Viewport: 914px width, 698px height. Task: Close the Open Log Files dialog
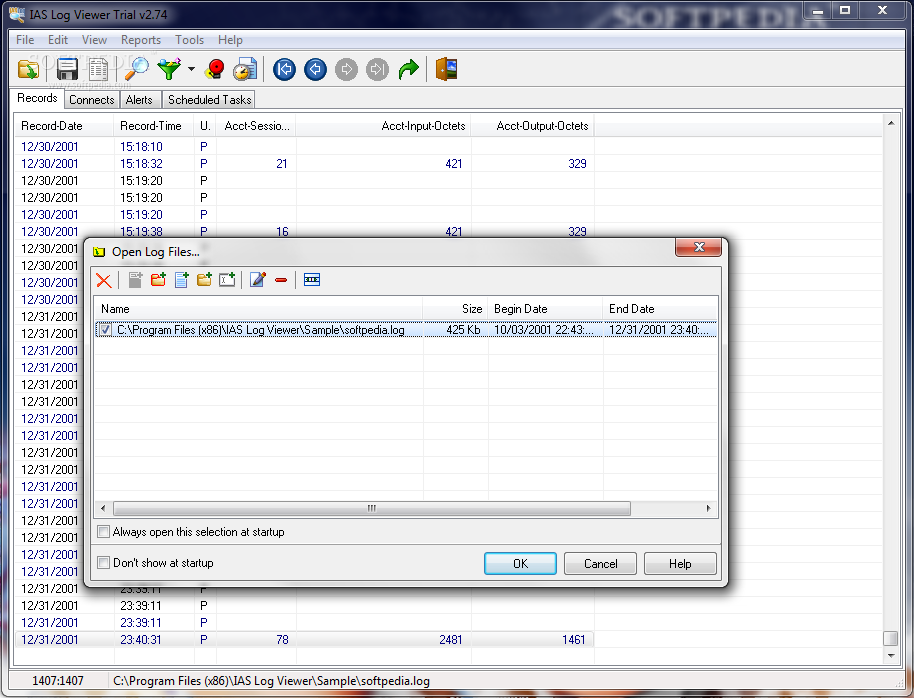(698, 247)
